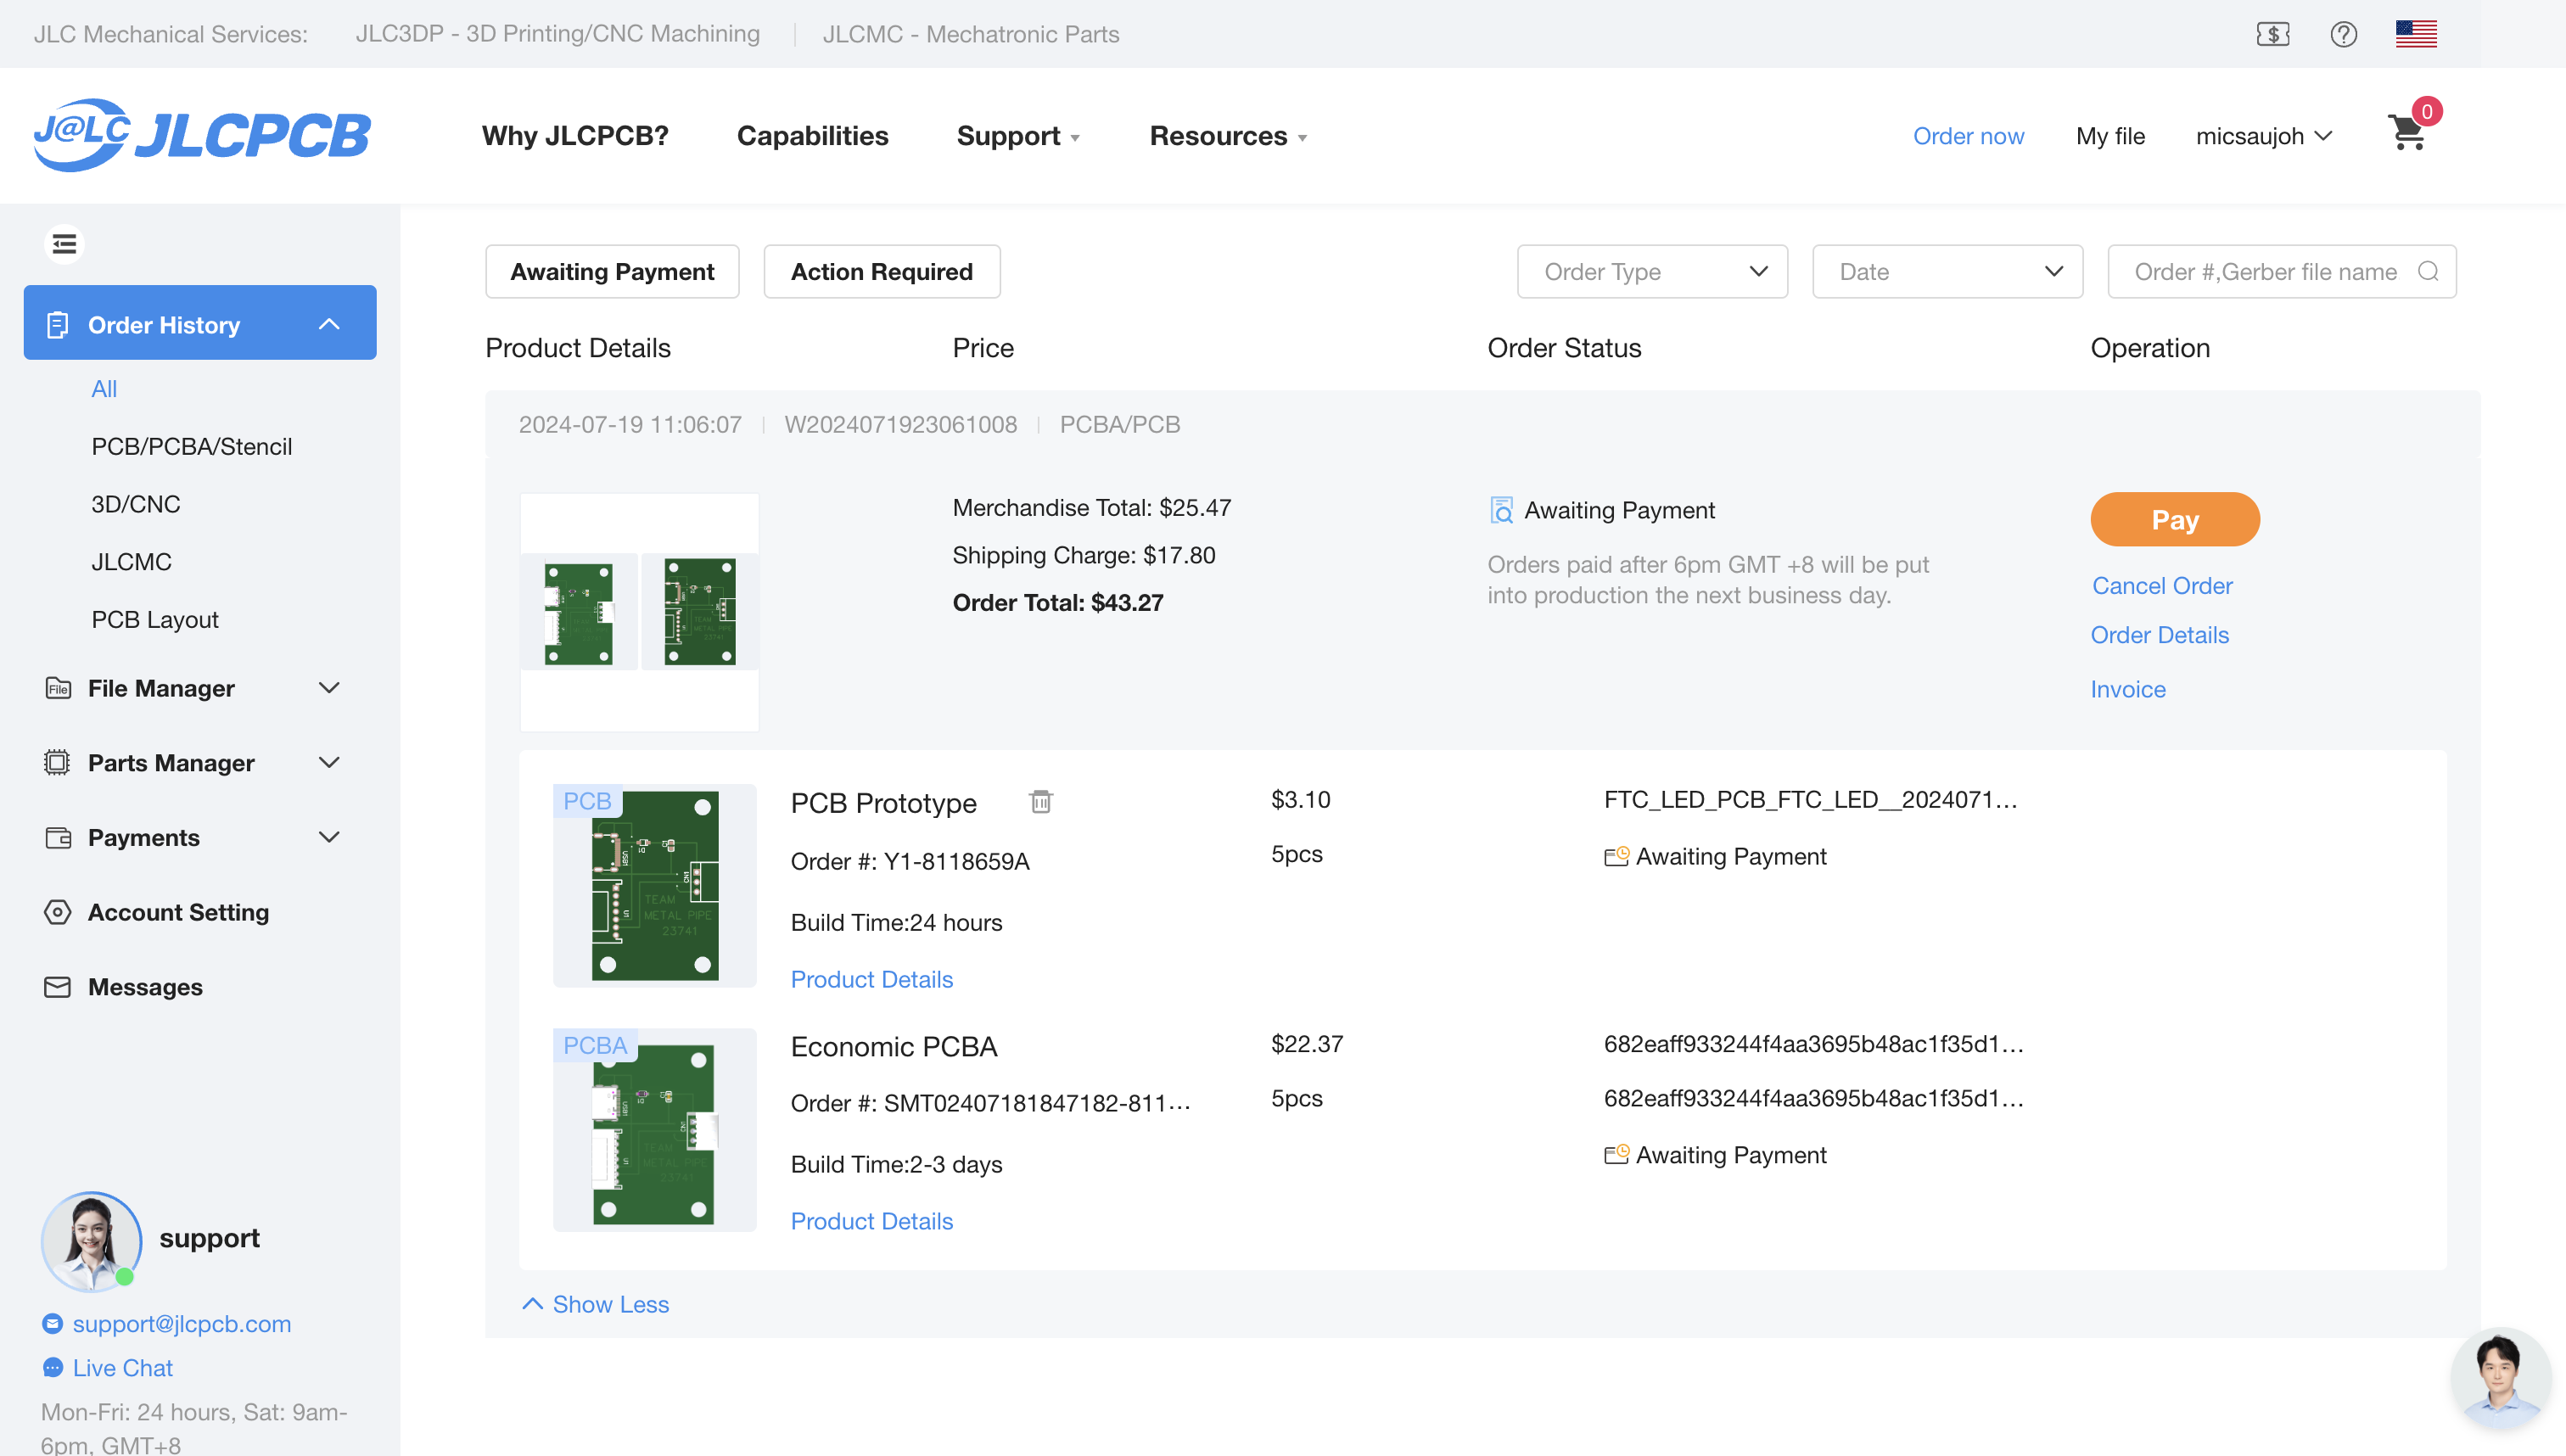Open the PCBA board thumbnail image

(x=654, y=1130)
